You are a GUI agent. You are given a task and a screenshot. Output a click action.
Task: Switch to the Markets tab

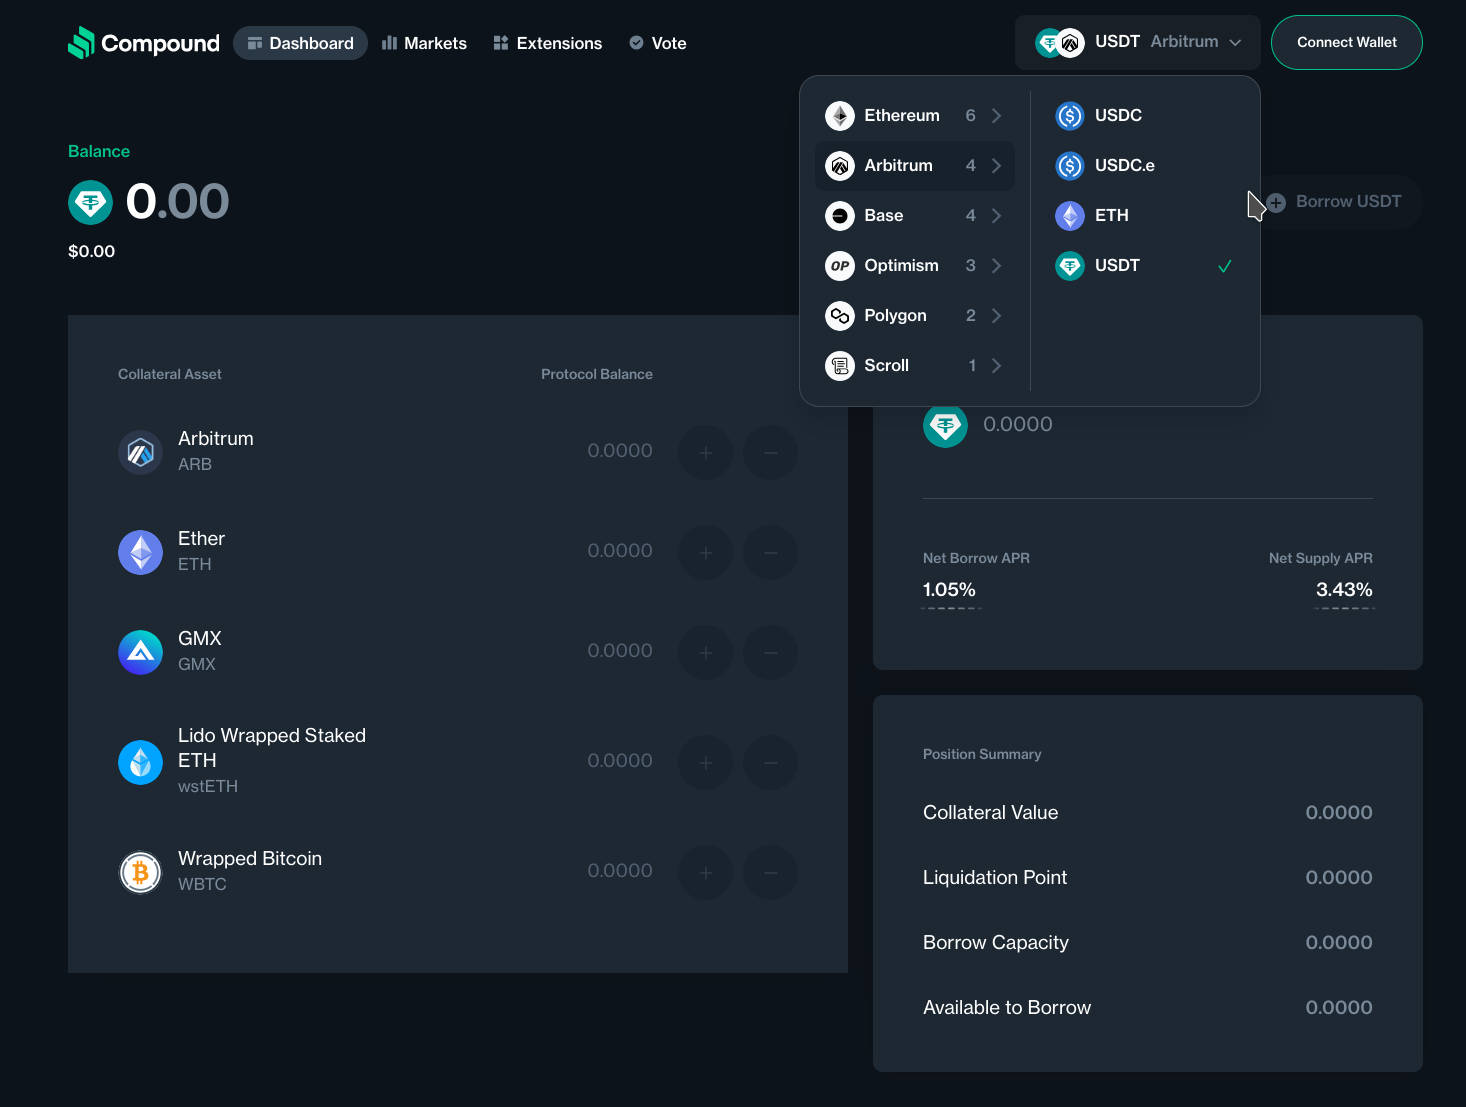click(x=424, y=43)
